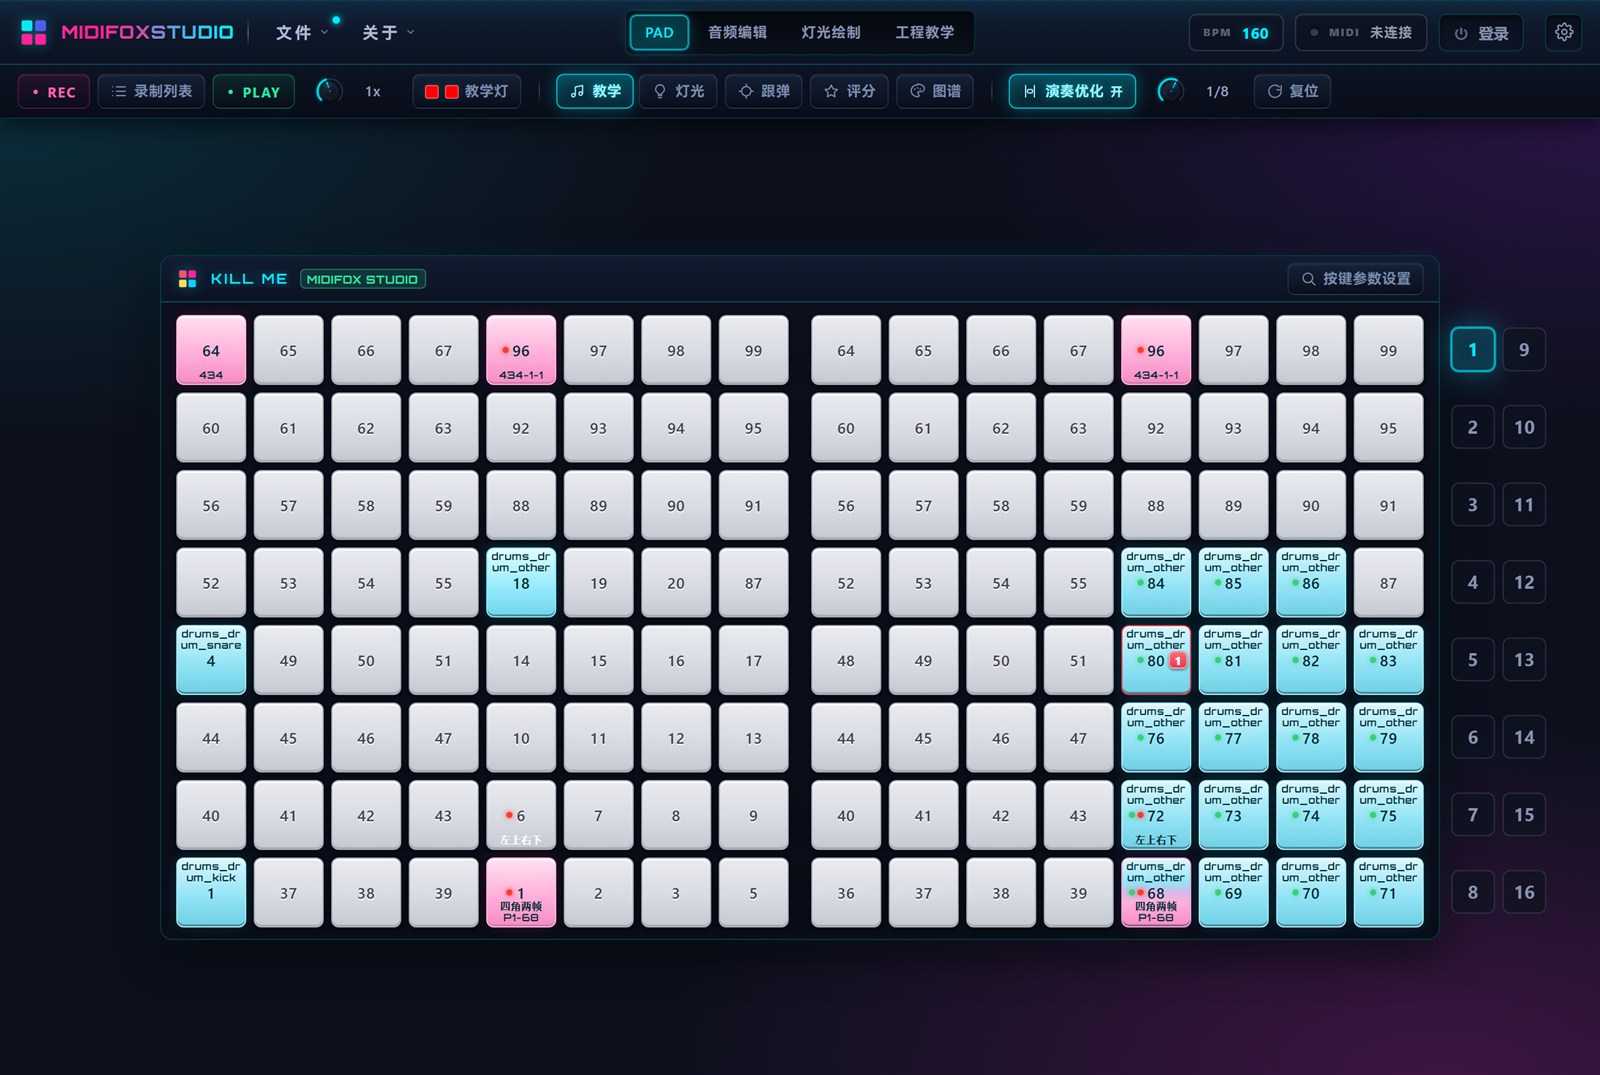Toggle the 图谱 chart mode
1600x1075 pixels.
935,91
